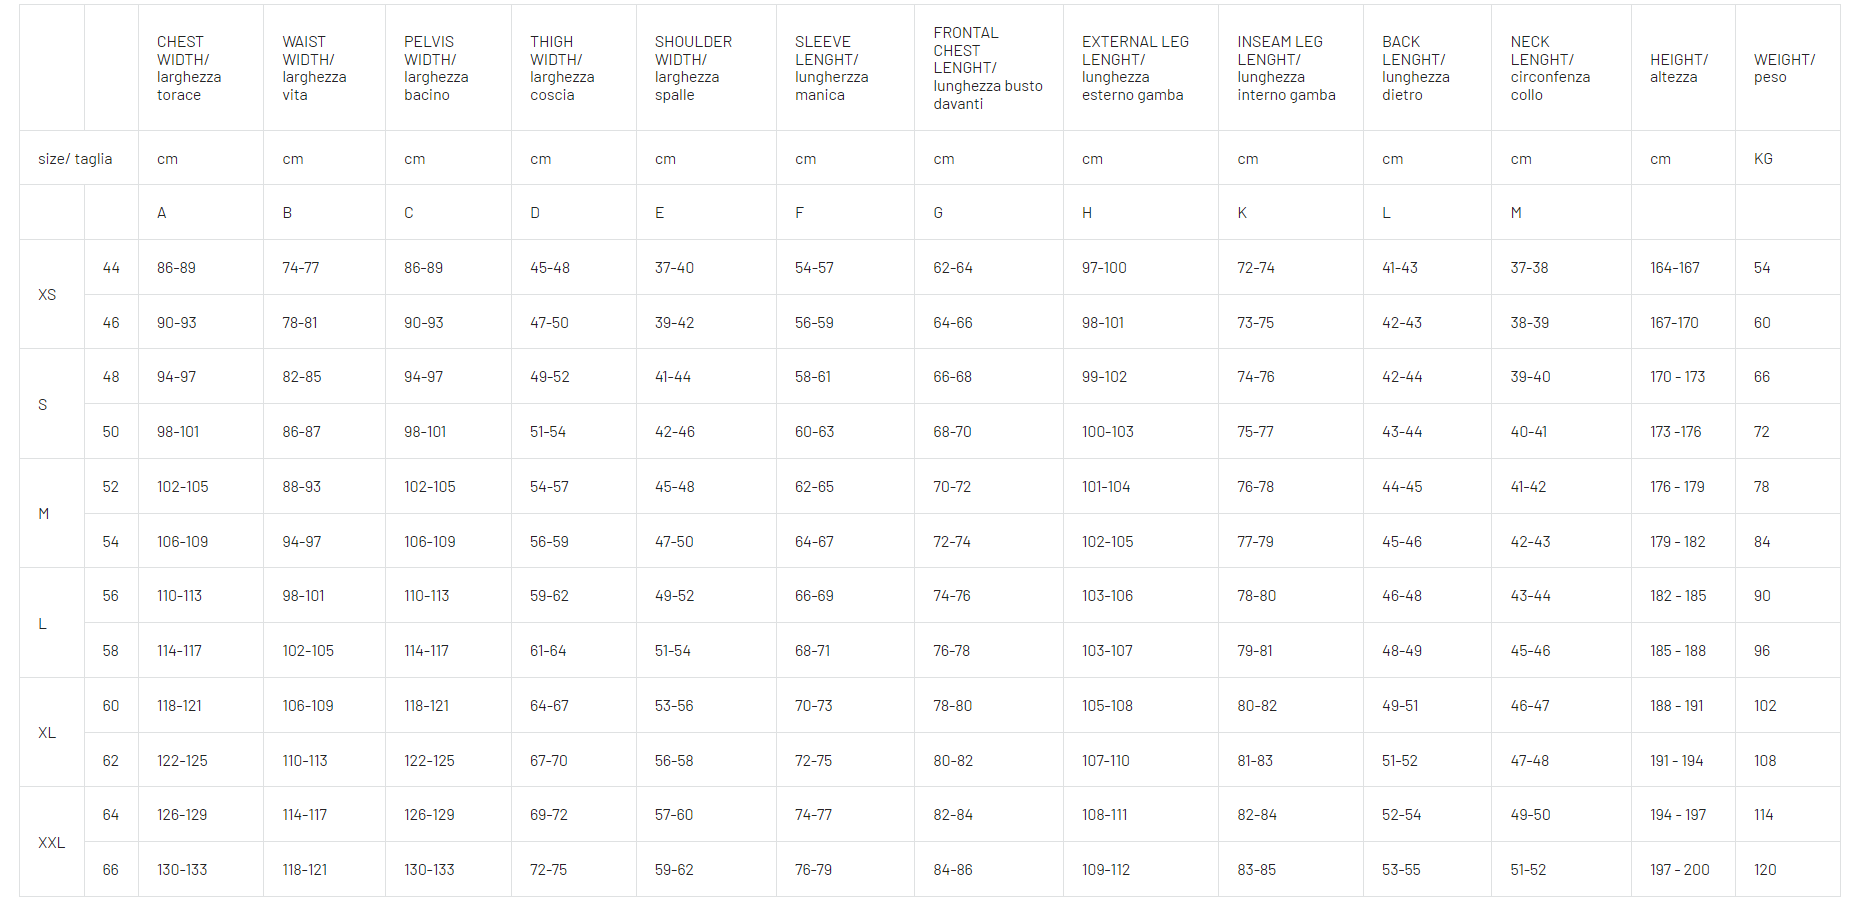Select the size 52 row number
This screenshot has height=907, width=1858.
[110, 487]
